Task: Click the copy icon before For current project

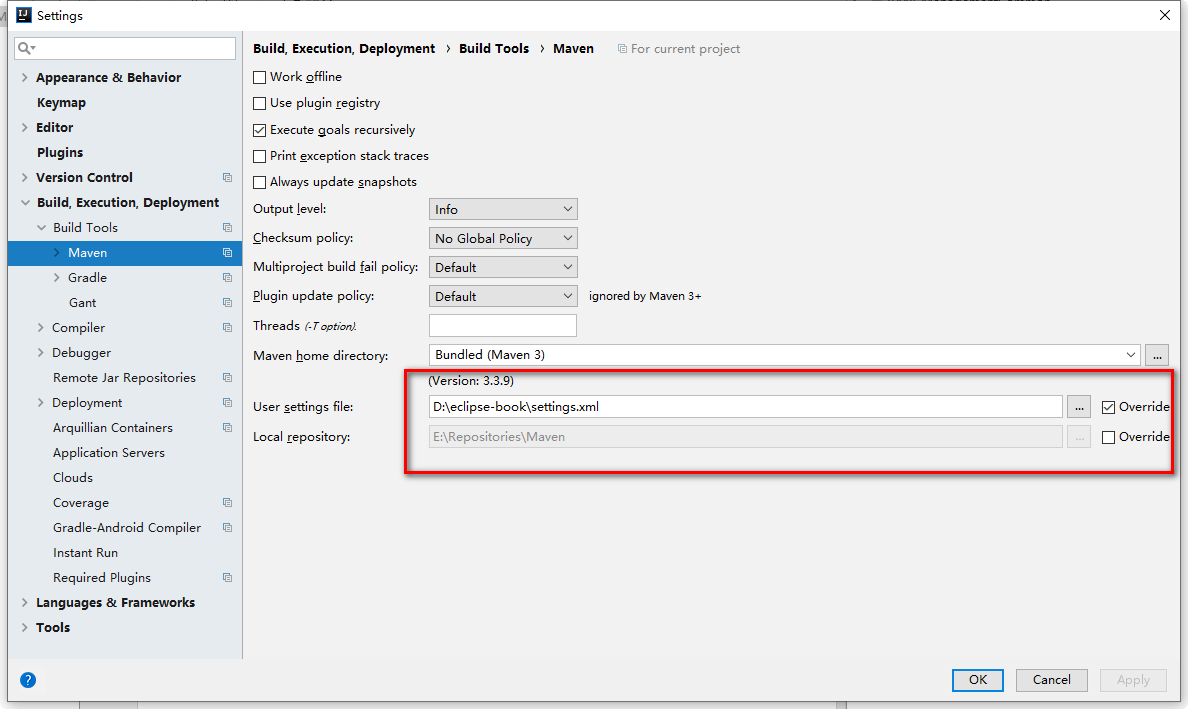Action: [622, 48]
